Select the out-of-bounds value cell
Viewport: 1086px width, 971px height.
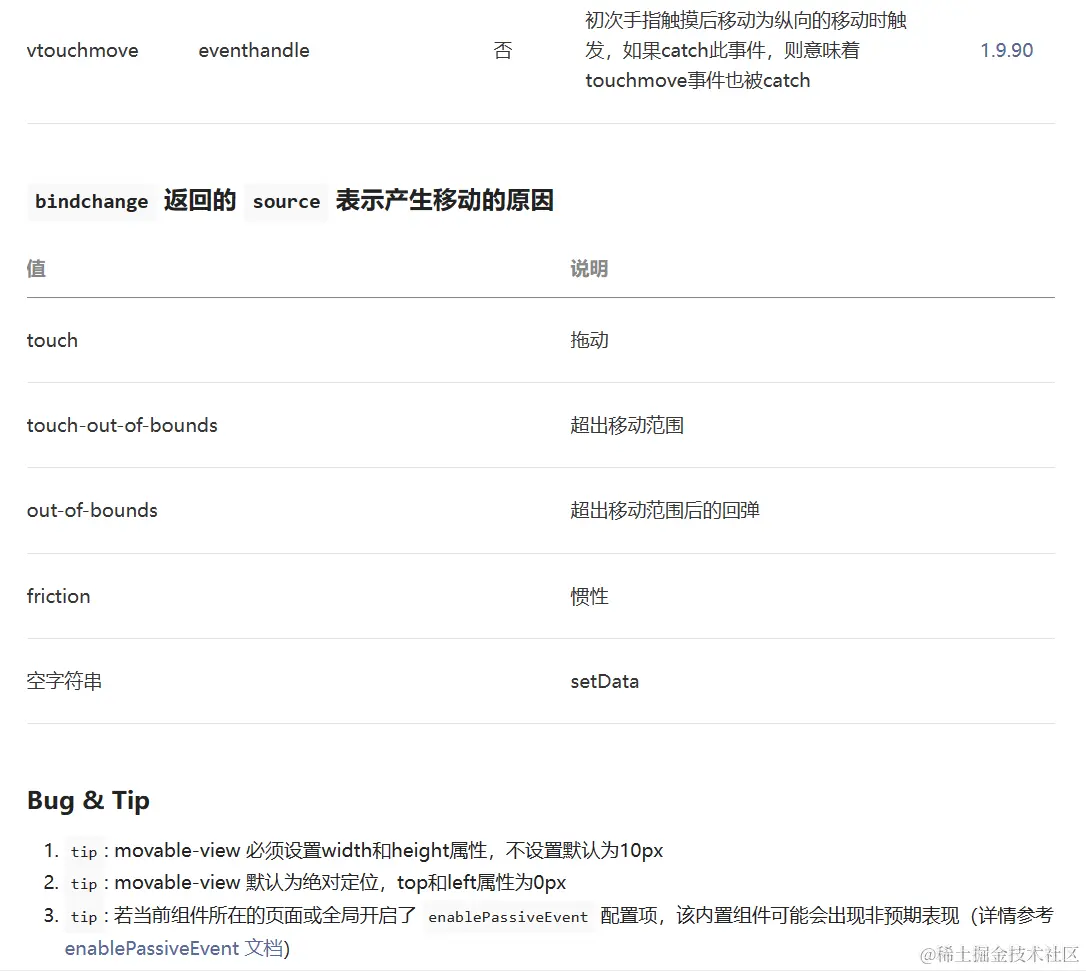pyautogui.click(x=92, y=510)
